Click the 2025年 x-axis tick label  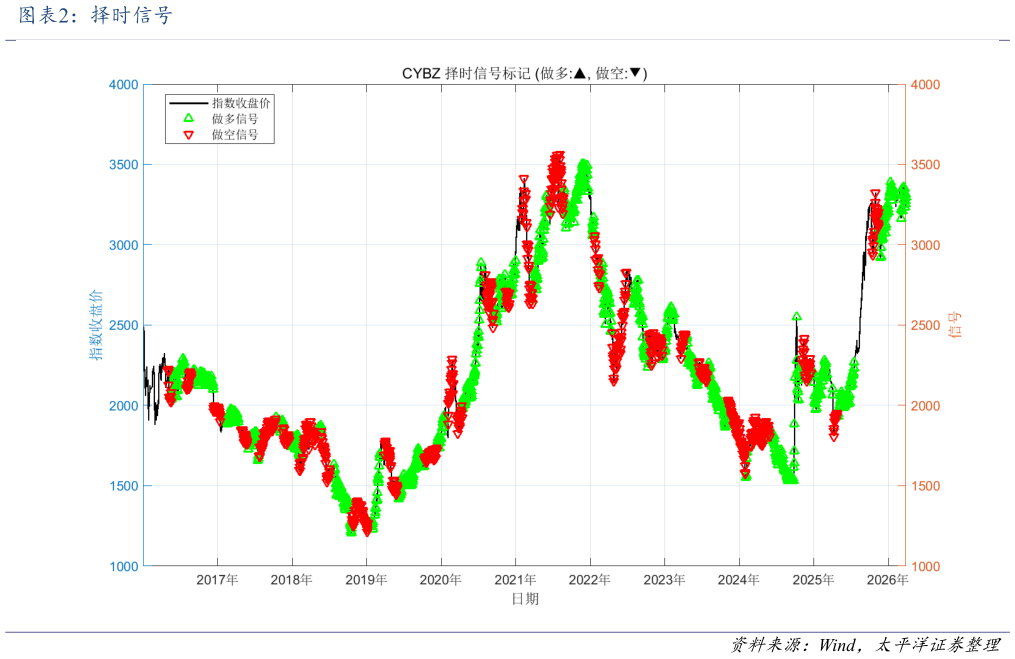point(813,579)
